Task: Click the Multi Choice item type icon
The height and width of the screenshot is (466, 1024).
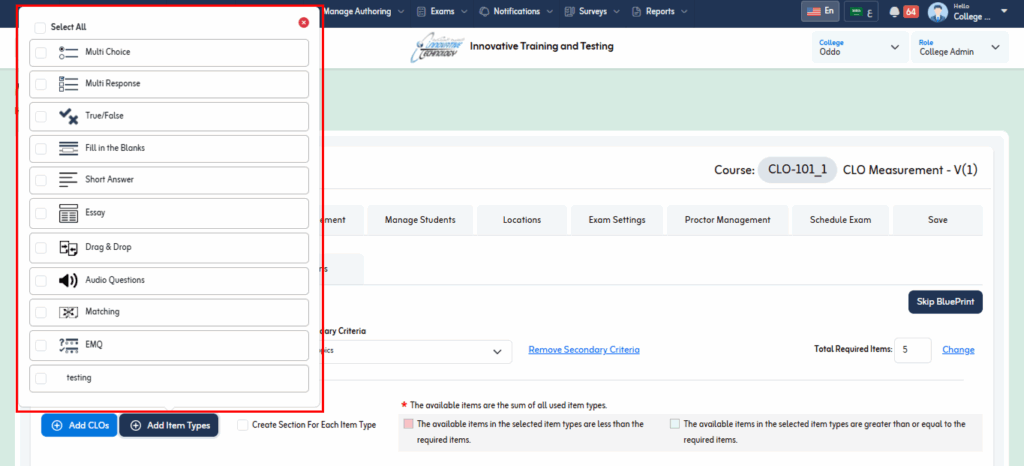Action: (68, 52)
